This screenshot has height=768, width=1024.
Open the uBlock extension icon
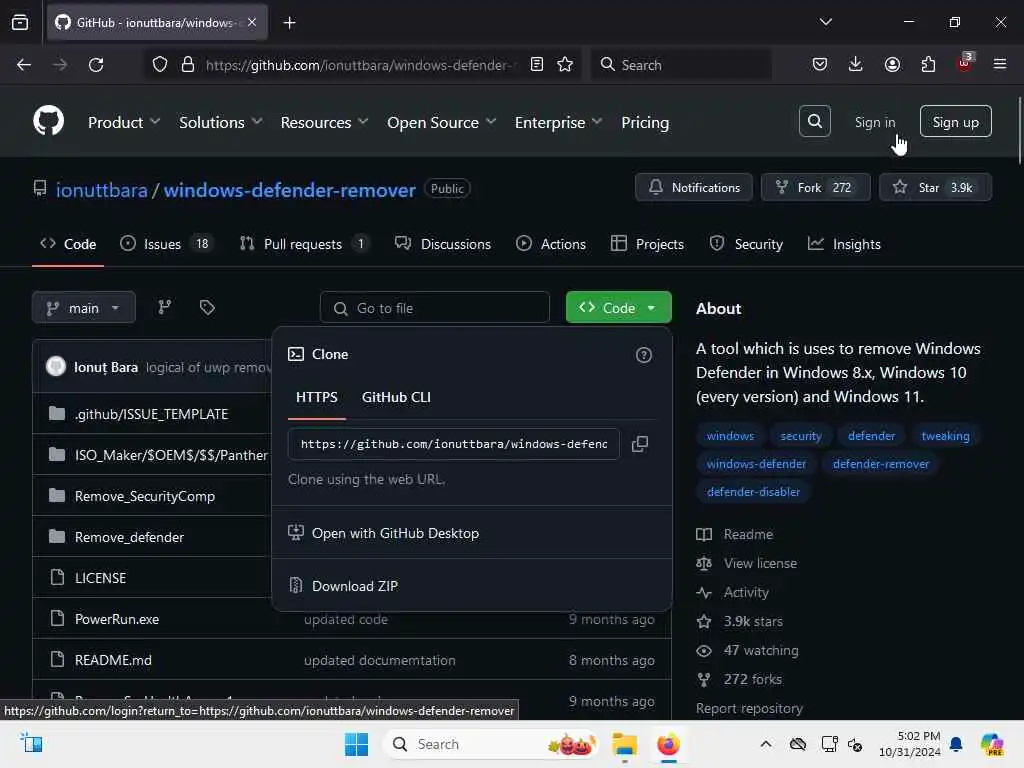pyautogui.click(x=965, y=63)
